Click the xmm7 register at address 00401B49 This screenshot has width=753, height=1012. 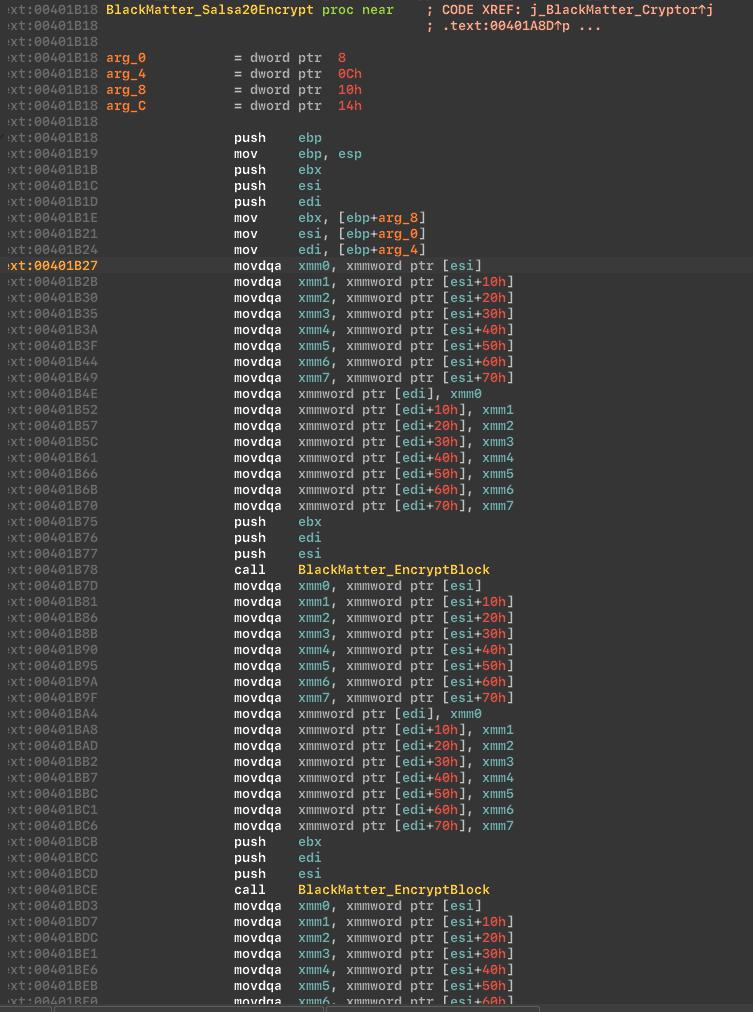(314, 378)
